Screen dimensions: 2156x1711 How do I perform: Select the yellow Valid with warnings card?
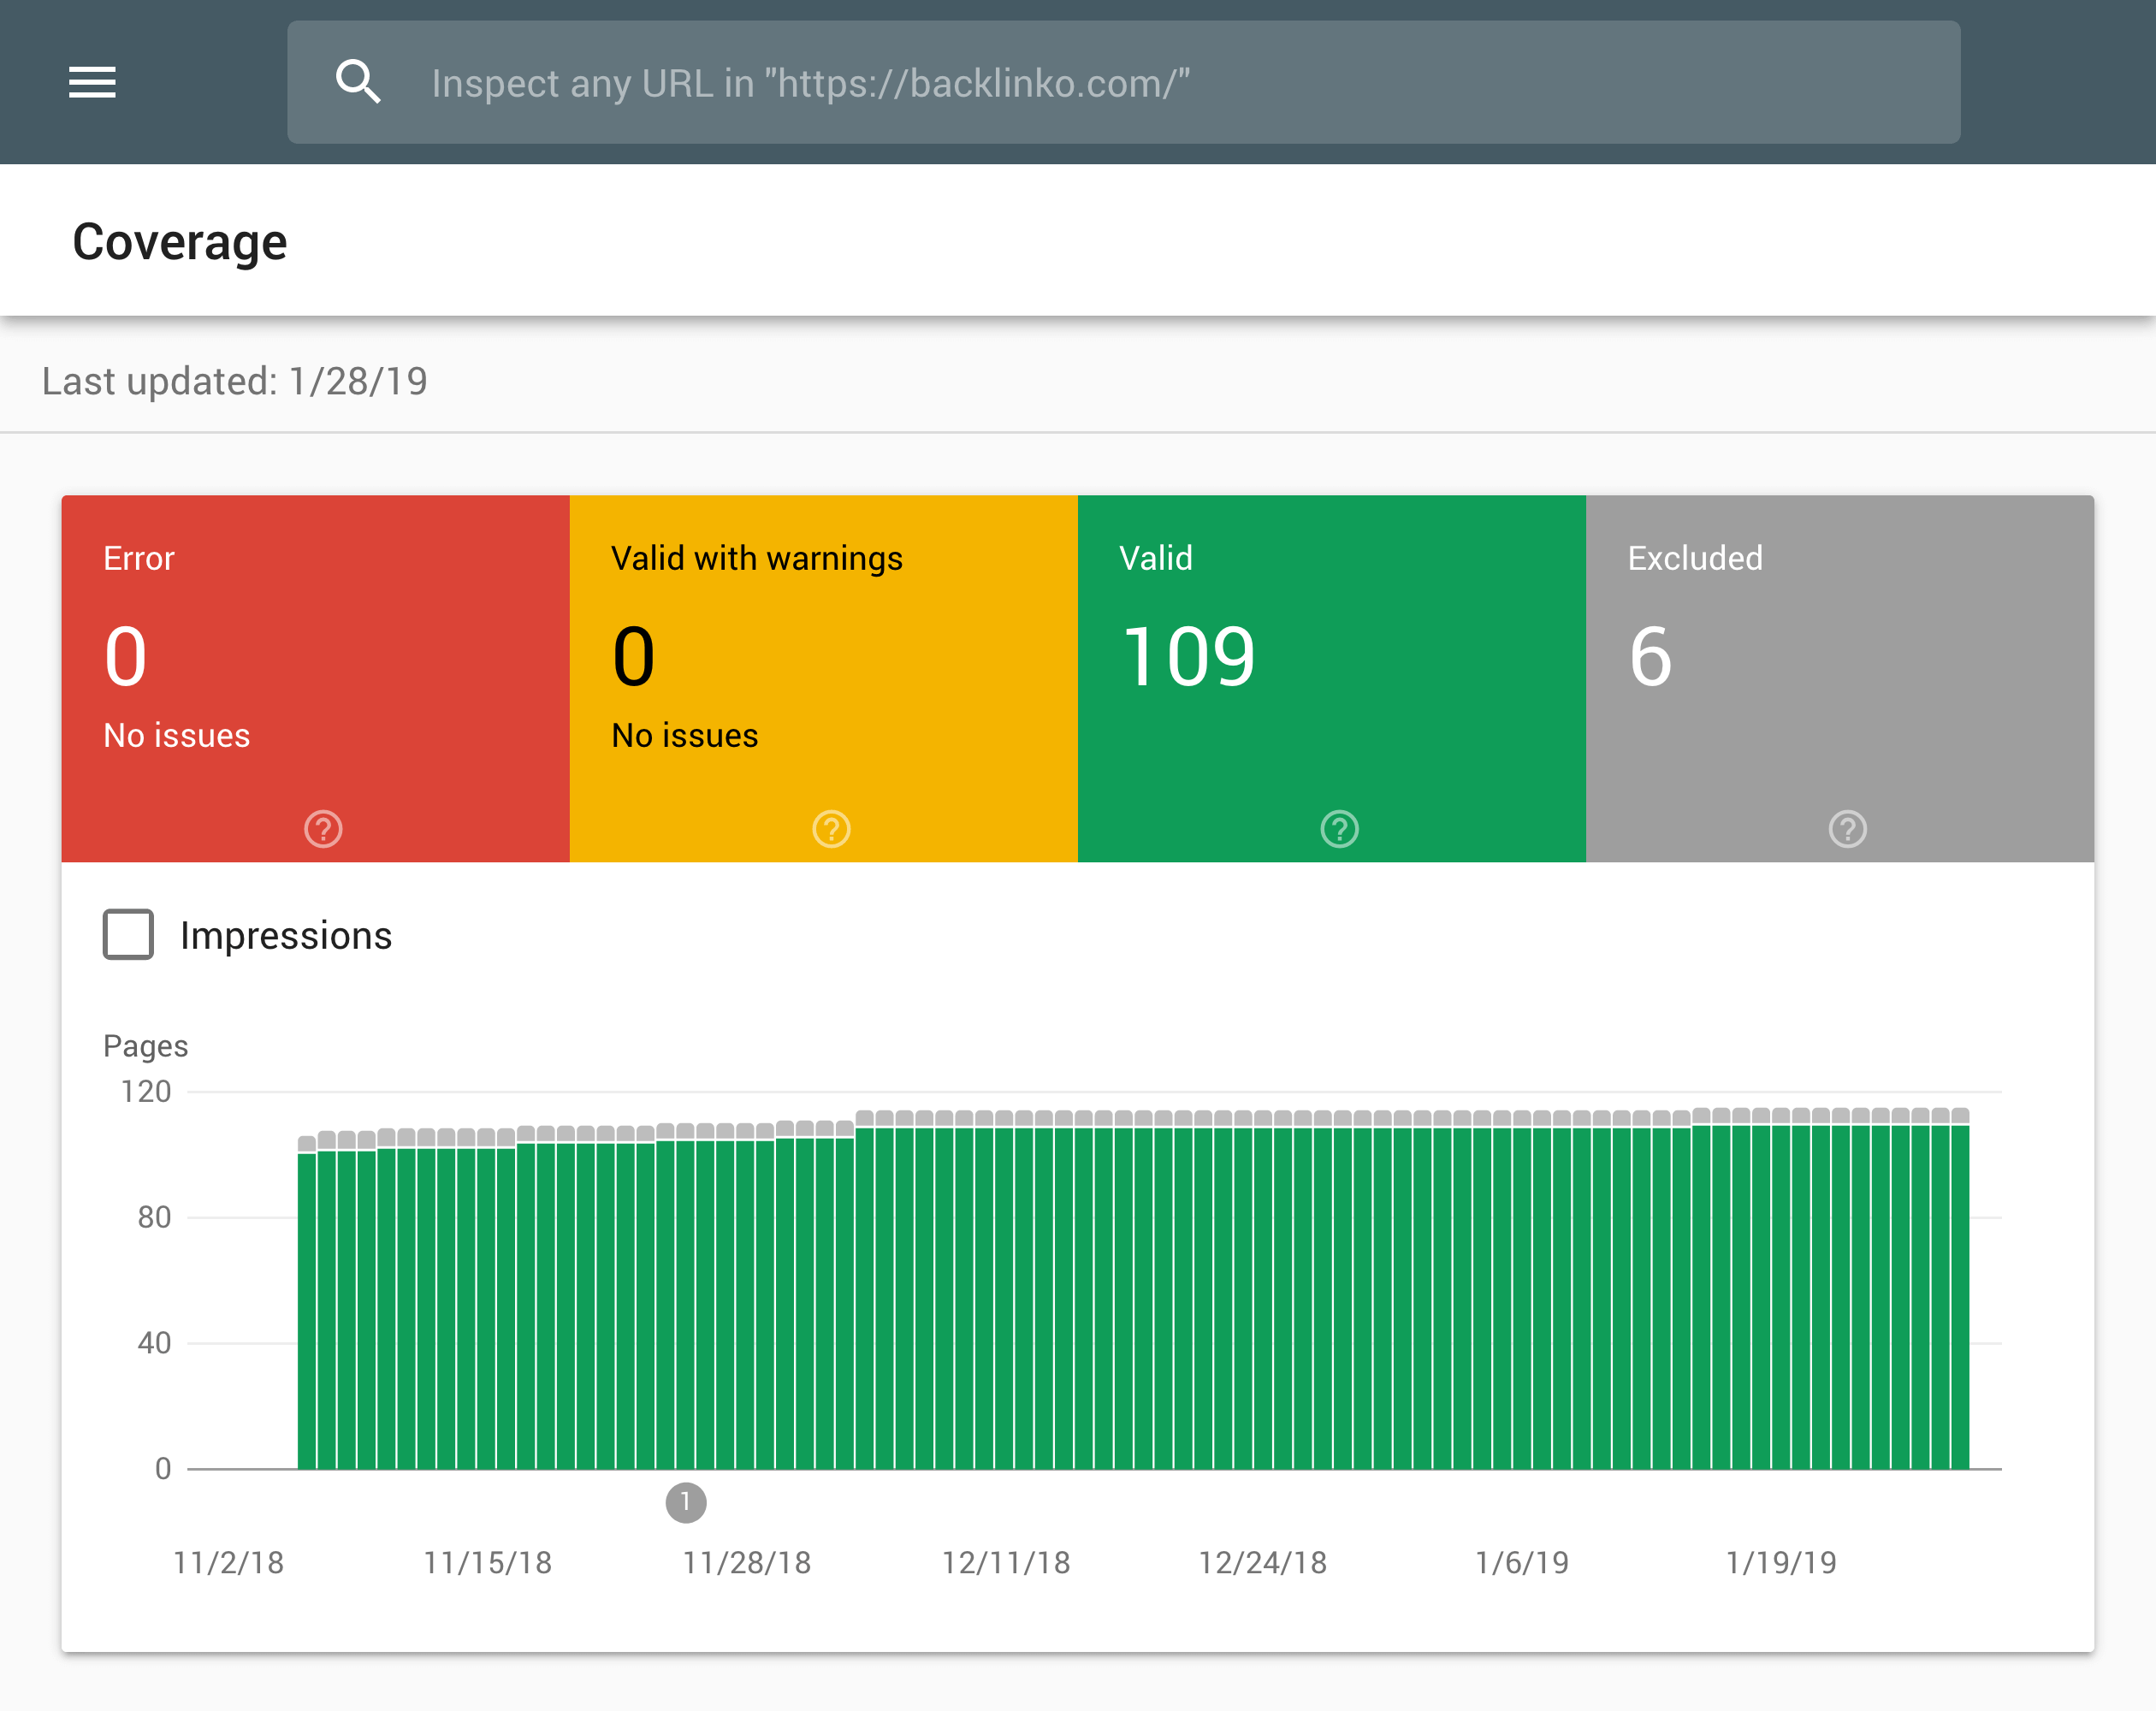click(823, 678)
